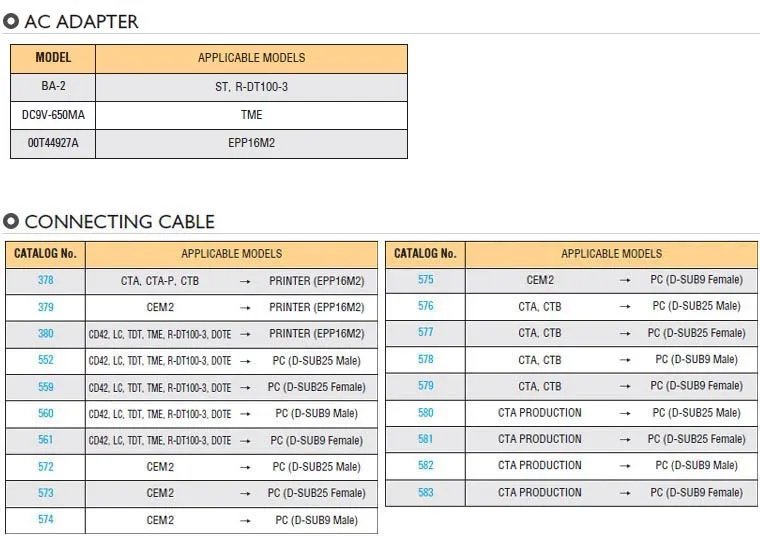Click catalog number 574
This screenshot has width=760, height=538.
[46, 520]
